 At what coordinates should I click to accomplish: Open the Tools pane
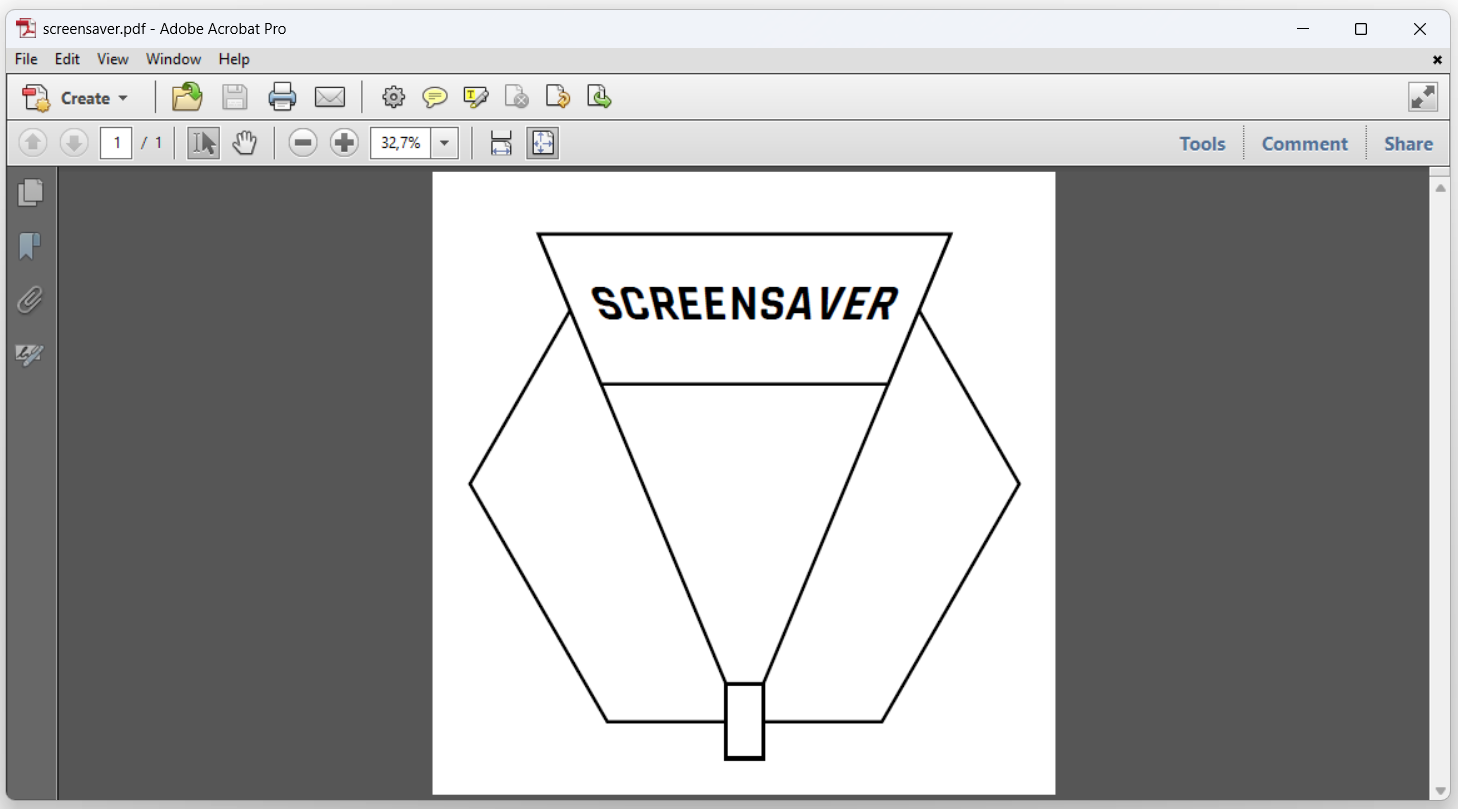[x=1202, y=142]
